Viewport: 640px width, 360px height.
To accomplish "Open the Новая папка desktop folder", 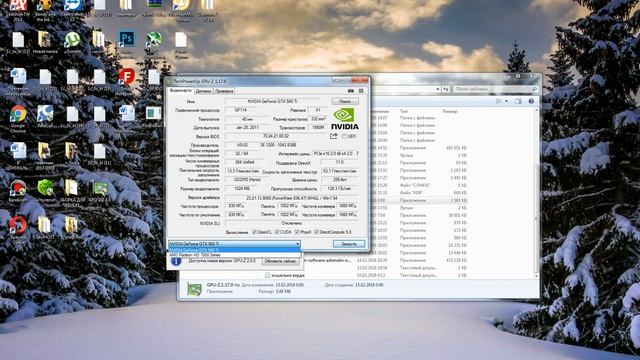I will coord(45,40).
